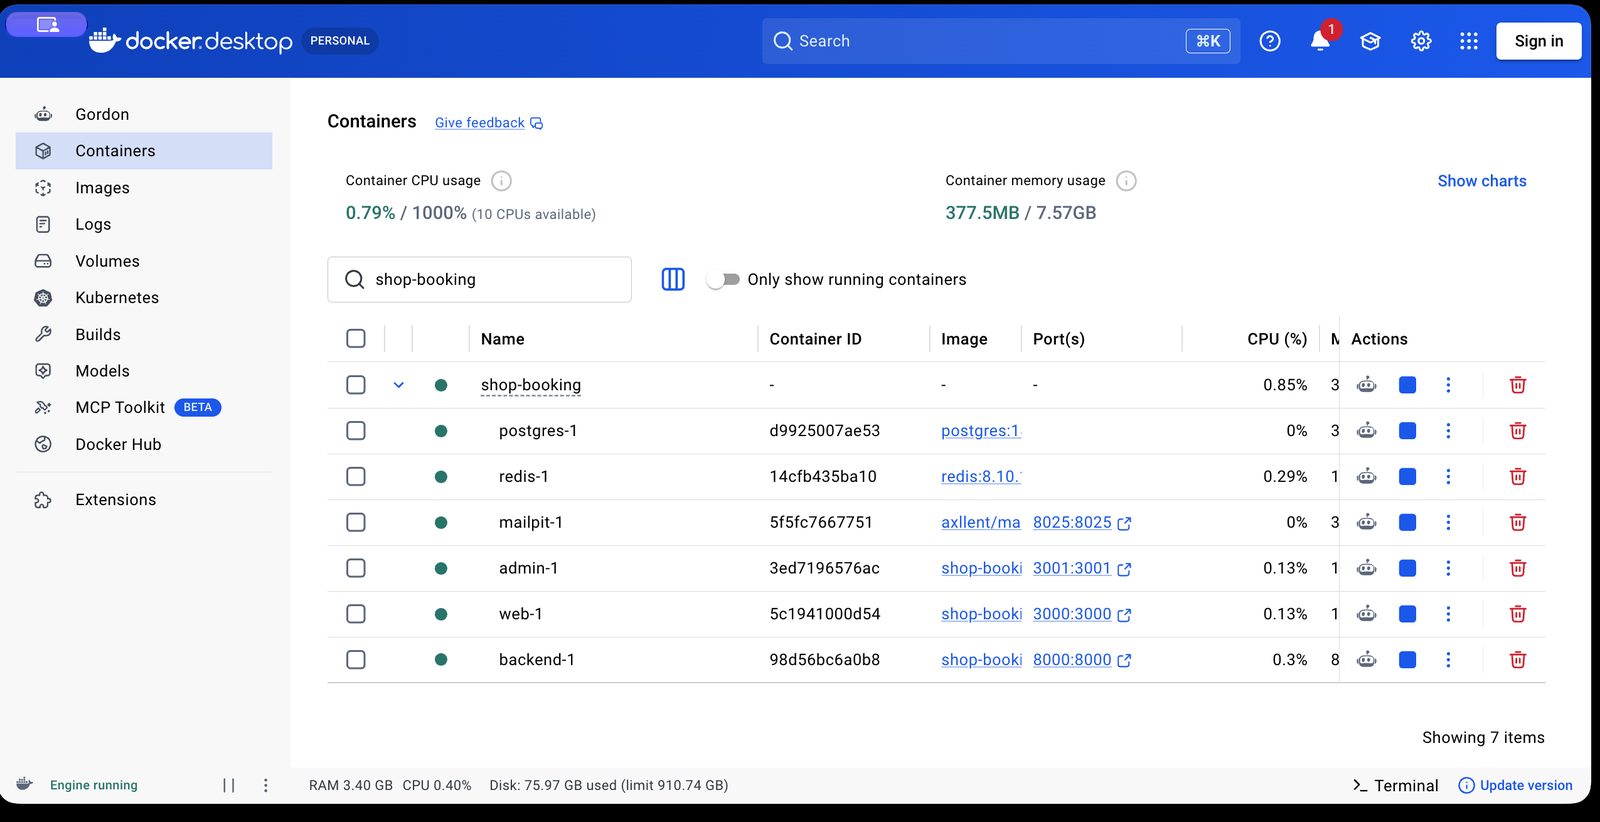Screen dimensions: 1600x822
Task: Delete the redis-1 container
Action: pos(1517,477)
